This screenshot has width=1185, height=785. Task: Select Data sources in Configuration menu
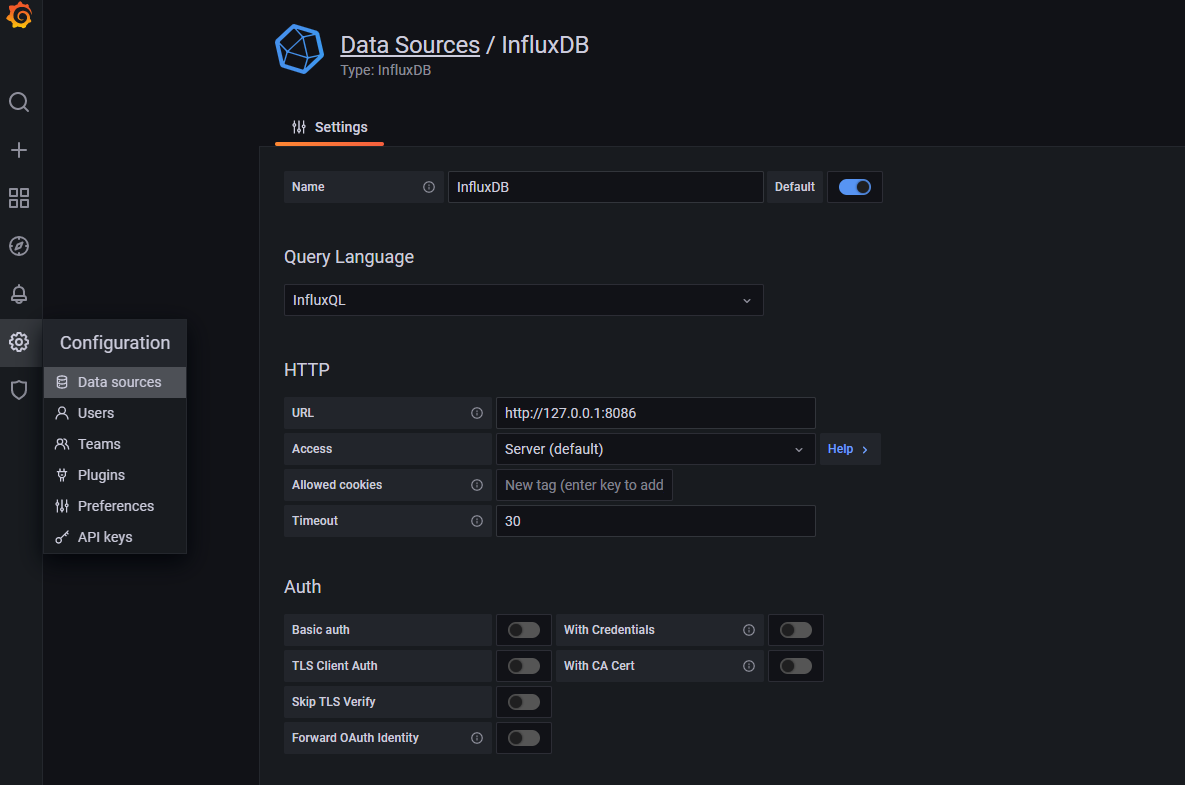click(x=115, y=382)
